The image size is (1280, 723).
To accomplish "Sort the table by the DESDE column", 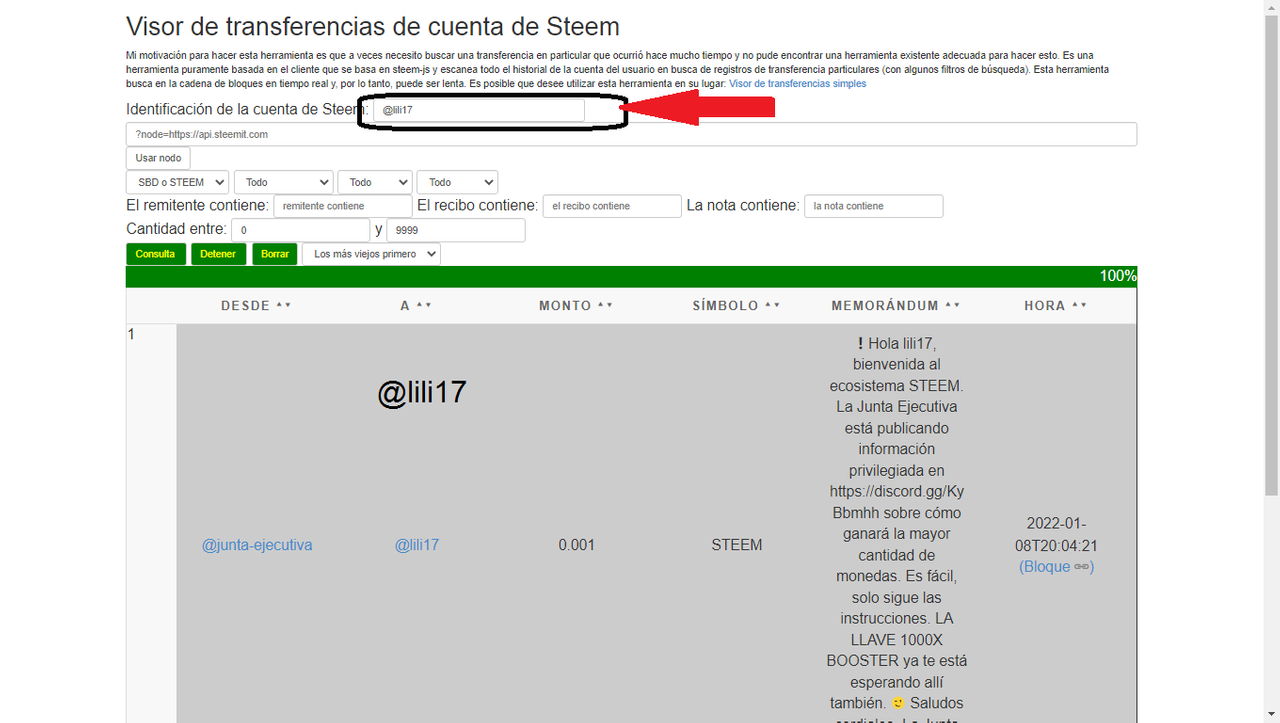I will pyautogui.click(x=256, y=306).
